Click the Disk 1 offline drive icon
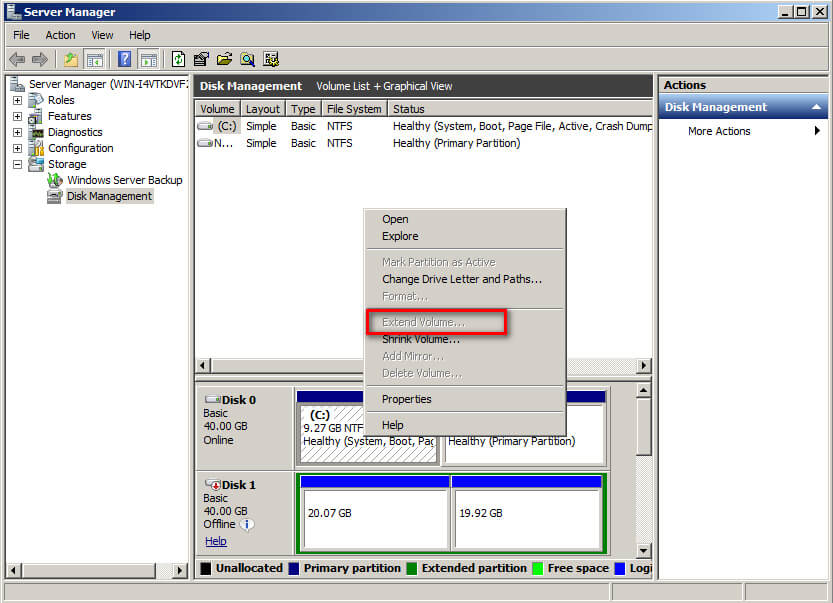 pyautogui.click(x=212, y=485)
